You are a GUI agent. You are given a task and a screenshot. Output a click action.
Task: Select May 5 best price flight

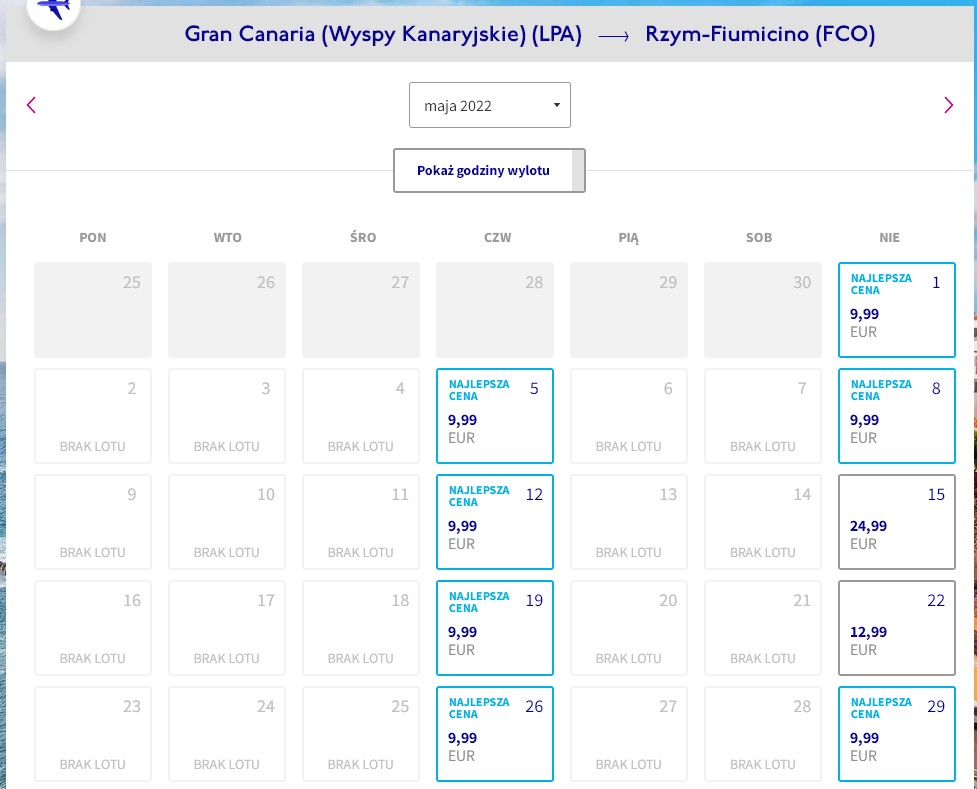click(x=495, y=416)
